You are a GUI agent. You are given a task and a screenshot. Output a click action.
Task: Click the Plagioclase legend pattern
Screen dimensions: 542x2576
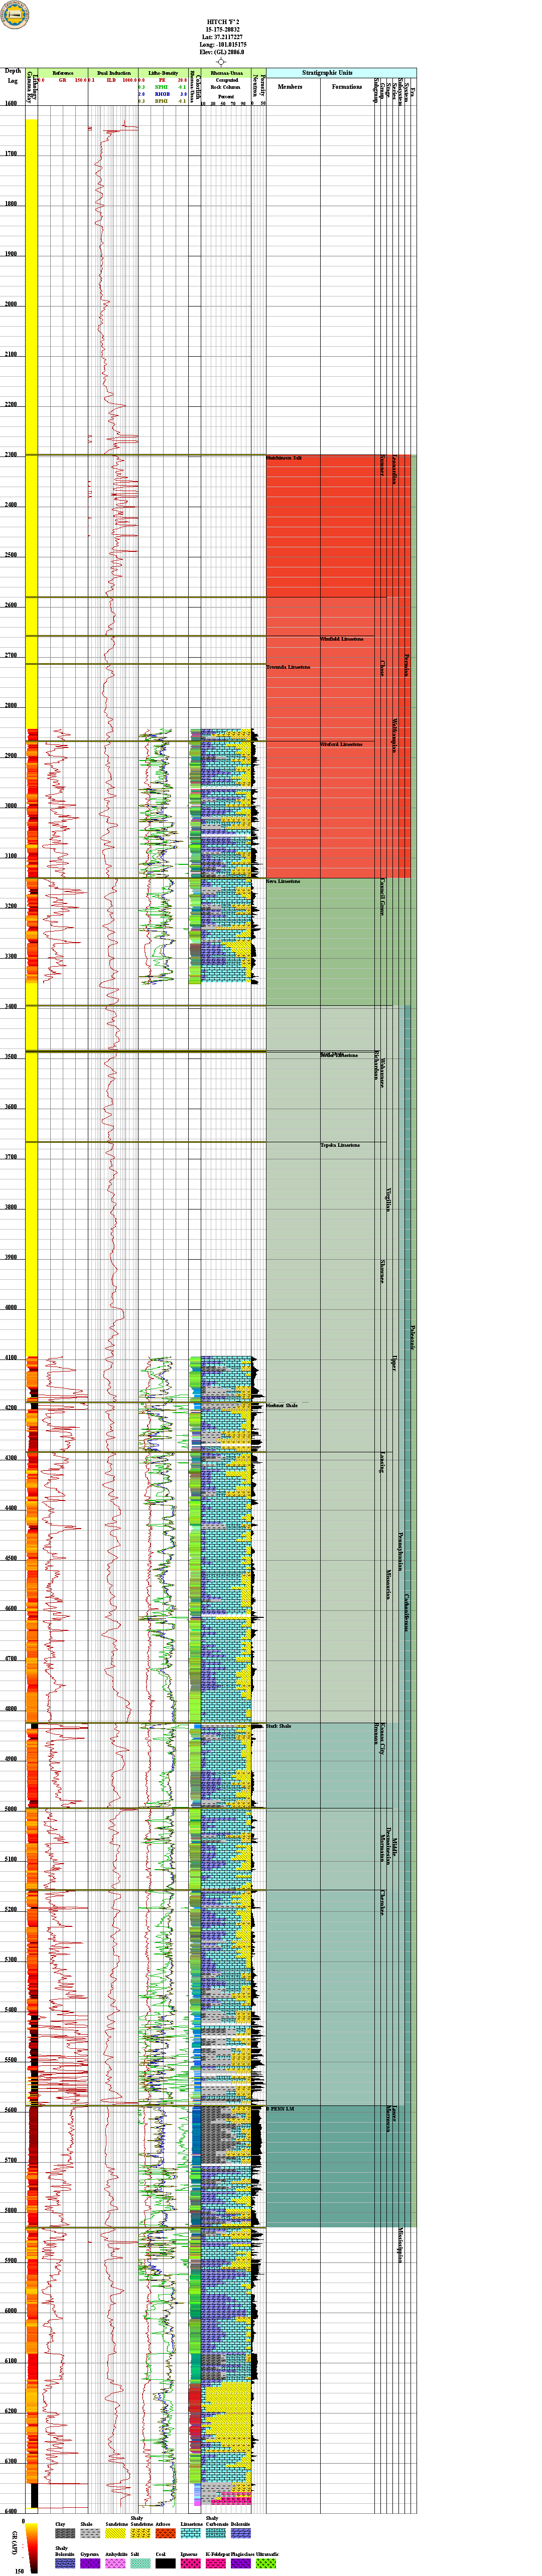[x=241, y=2563]
